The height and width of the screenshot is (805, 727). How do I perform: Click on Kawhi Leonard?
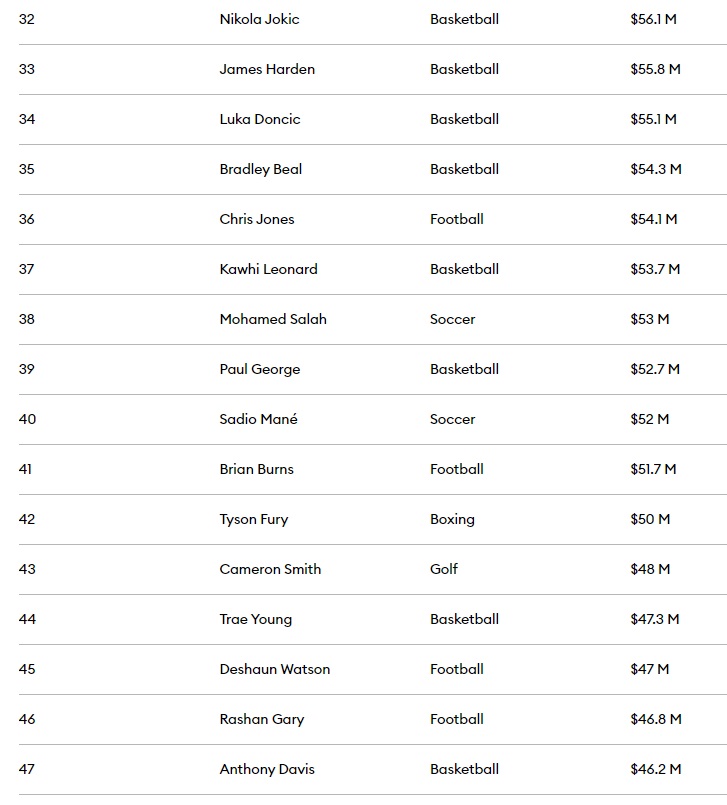coord(268,269)
